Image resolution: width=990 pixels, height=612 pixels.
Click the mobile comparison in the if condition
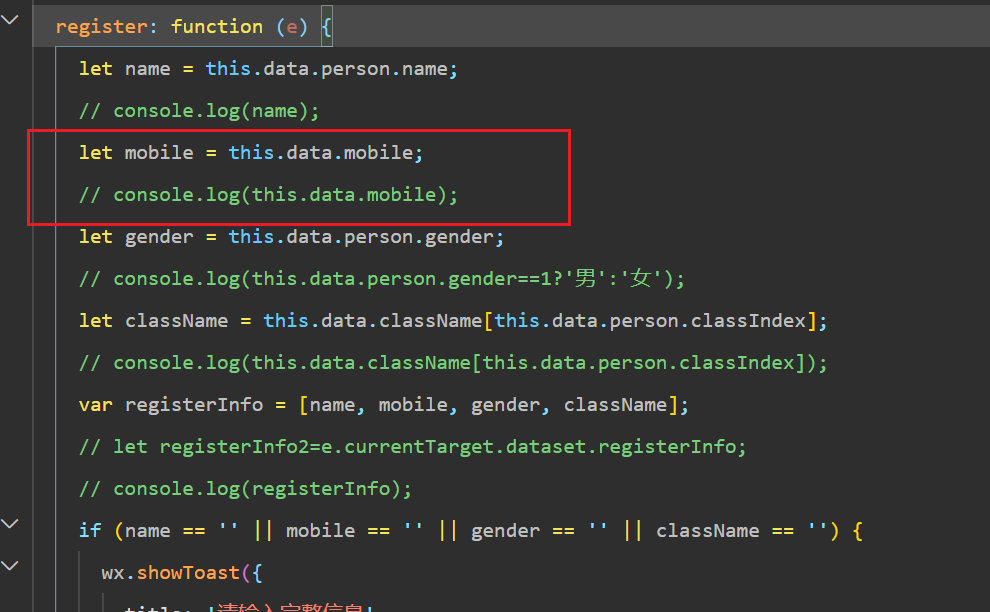[x=350, y=530]
